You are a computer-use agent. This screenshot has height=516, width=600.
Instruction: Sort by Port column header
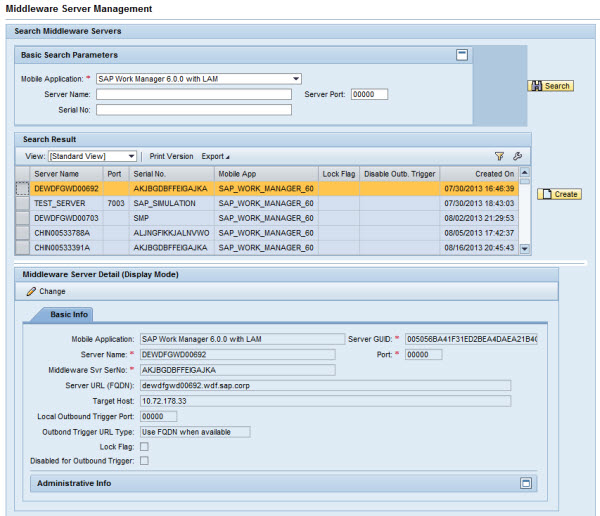point(116,174)
